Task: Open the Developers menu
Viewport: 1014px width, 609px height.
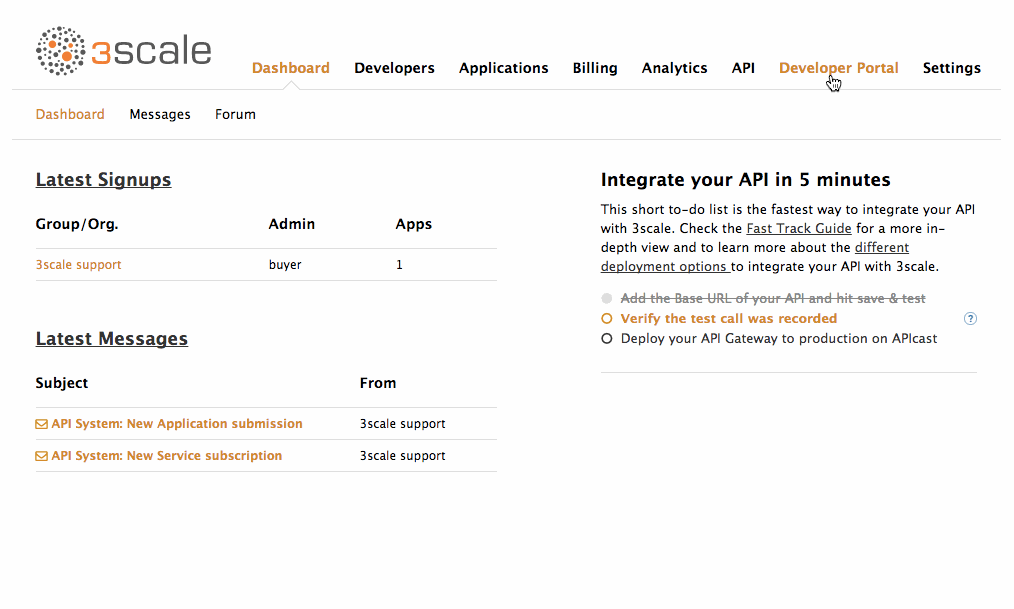Action: tap(394, 68)
